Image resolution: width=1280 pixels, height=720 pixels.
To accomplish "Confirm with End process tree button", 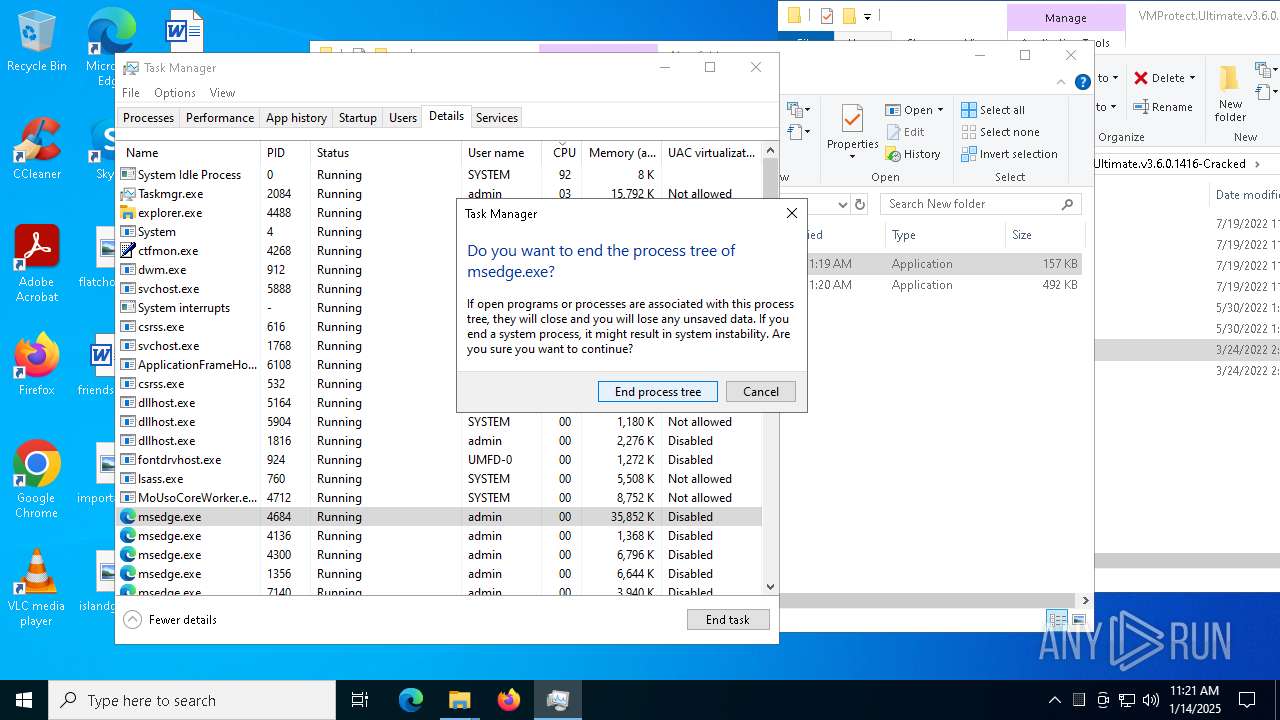I will tap(658, 392).
